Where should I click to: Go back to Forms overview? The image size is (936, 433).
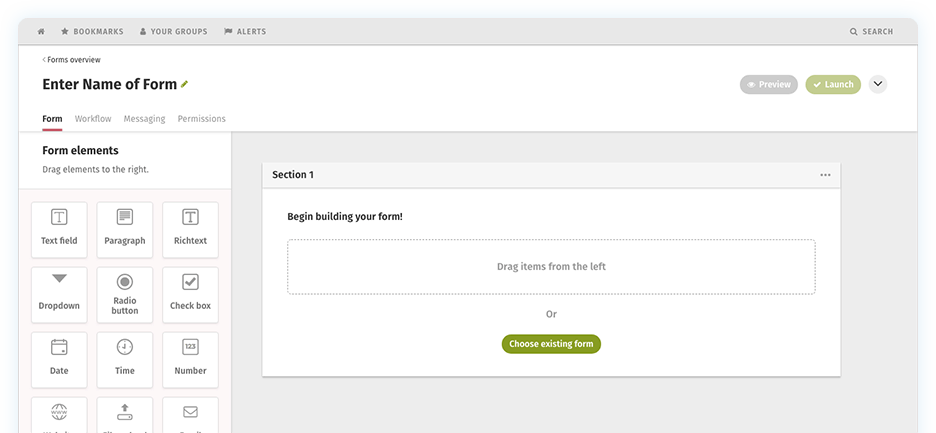(72, 60)
